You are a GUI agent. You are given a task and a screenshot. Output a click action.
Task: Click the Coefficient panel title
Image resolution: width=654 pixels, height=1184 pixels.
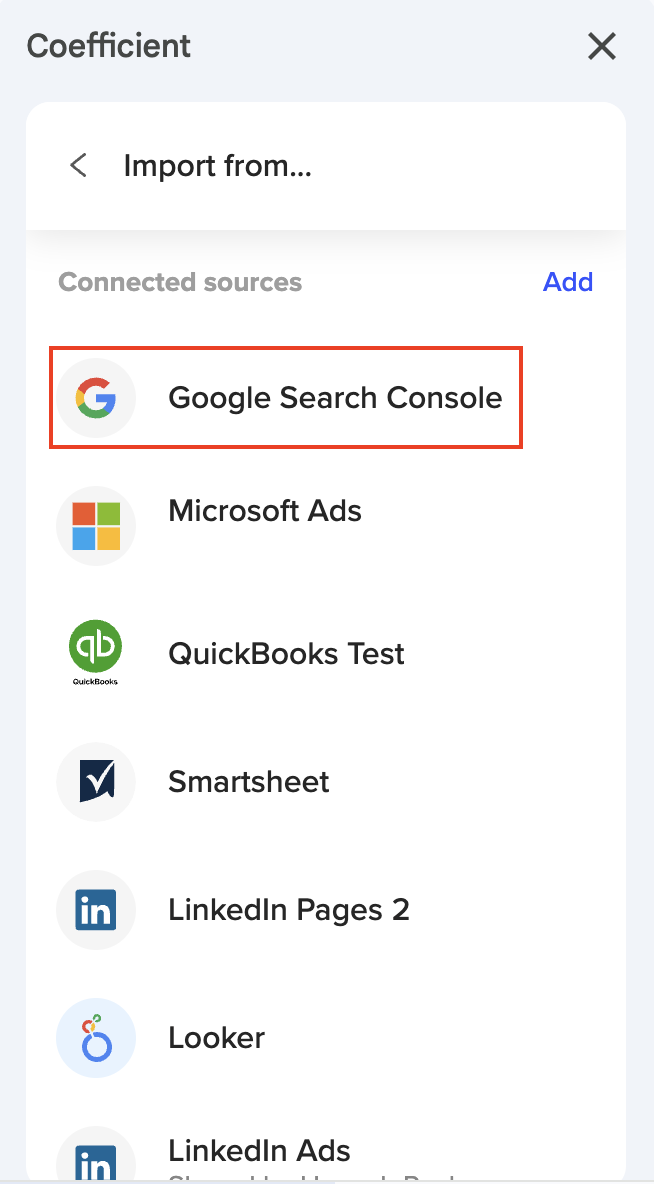pyautogui.click(x=109, y=46)
